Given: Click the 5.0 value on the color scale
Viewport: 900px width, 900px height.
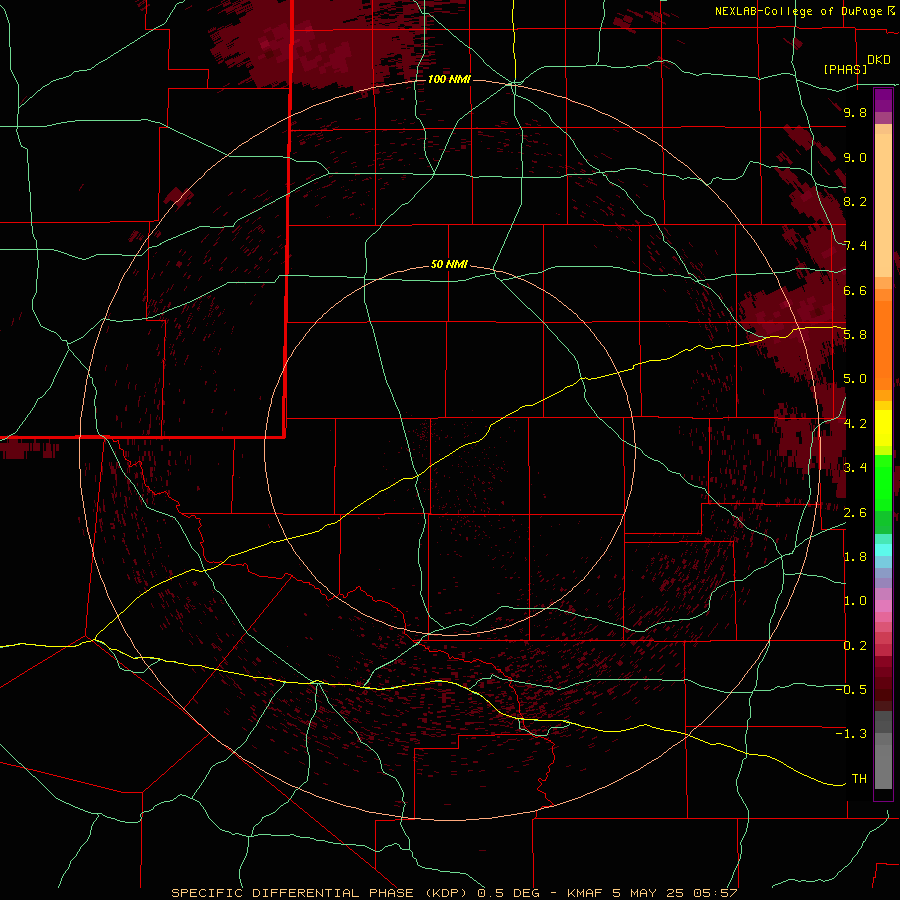Looking at the screenshot, I should tap(855, 379).
